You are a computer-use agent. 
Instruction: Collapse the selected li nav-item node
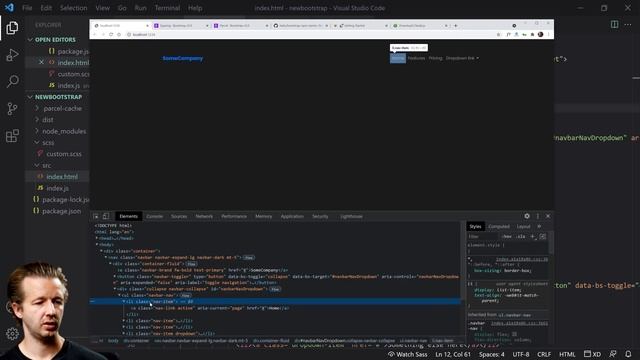124,302
